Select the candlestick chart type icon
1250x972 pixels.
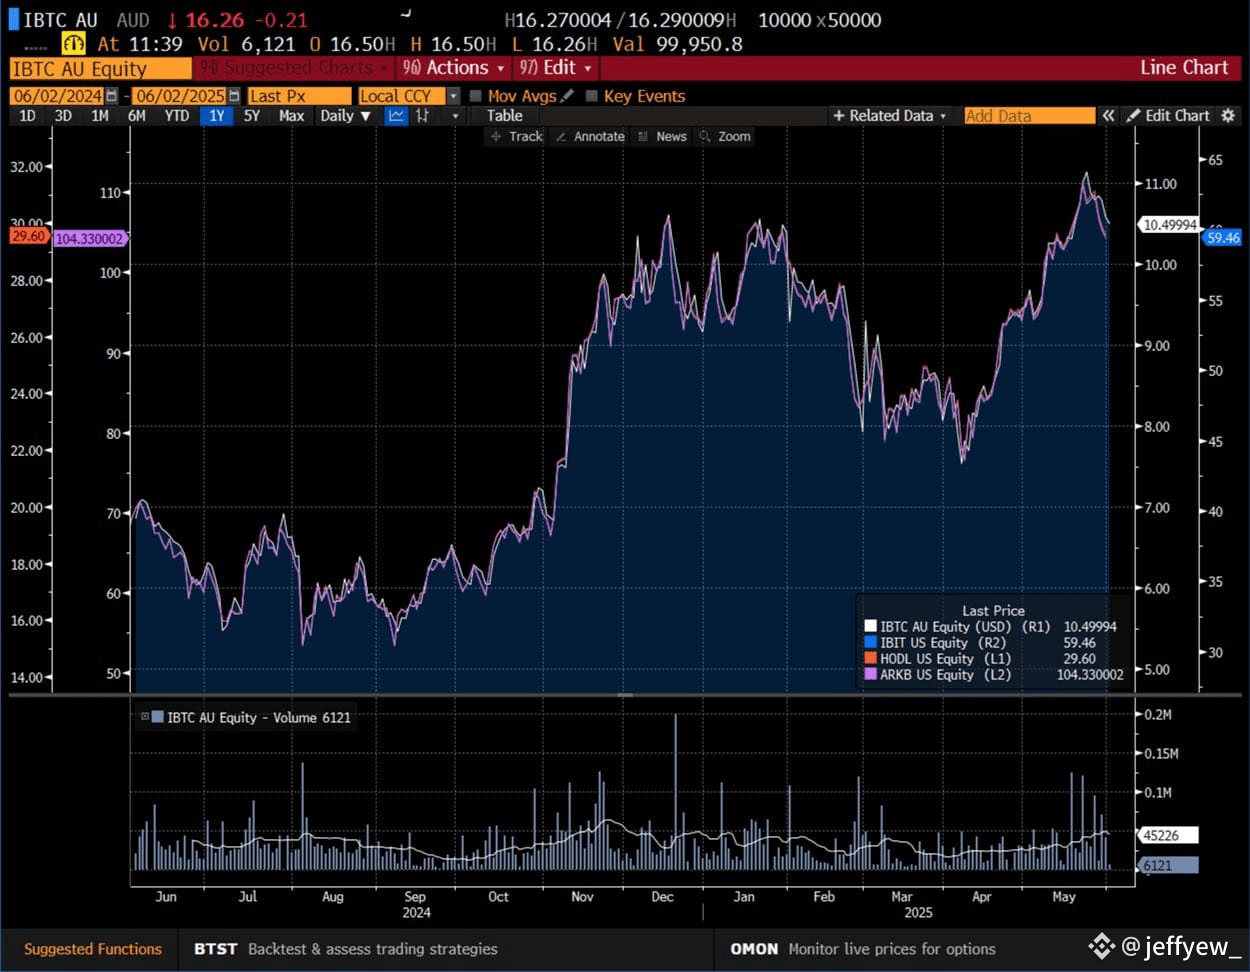[423, 116]
